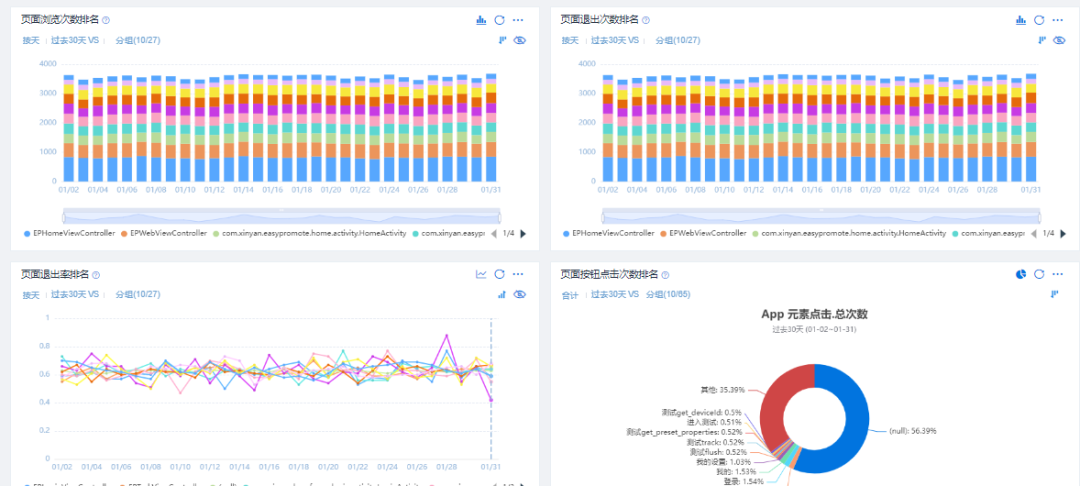
Task: Open 分组(10/27) selector in 页面退出率排名
Action: pyautogui.click(x=138, y=295)
